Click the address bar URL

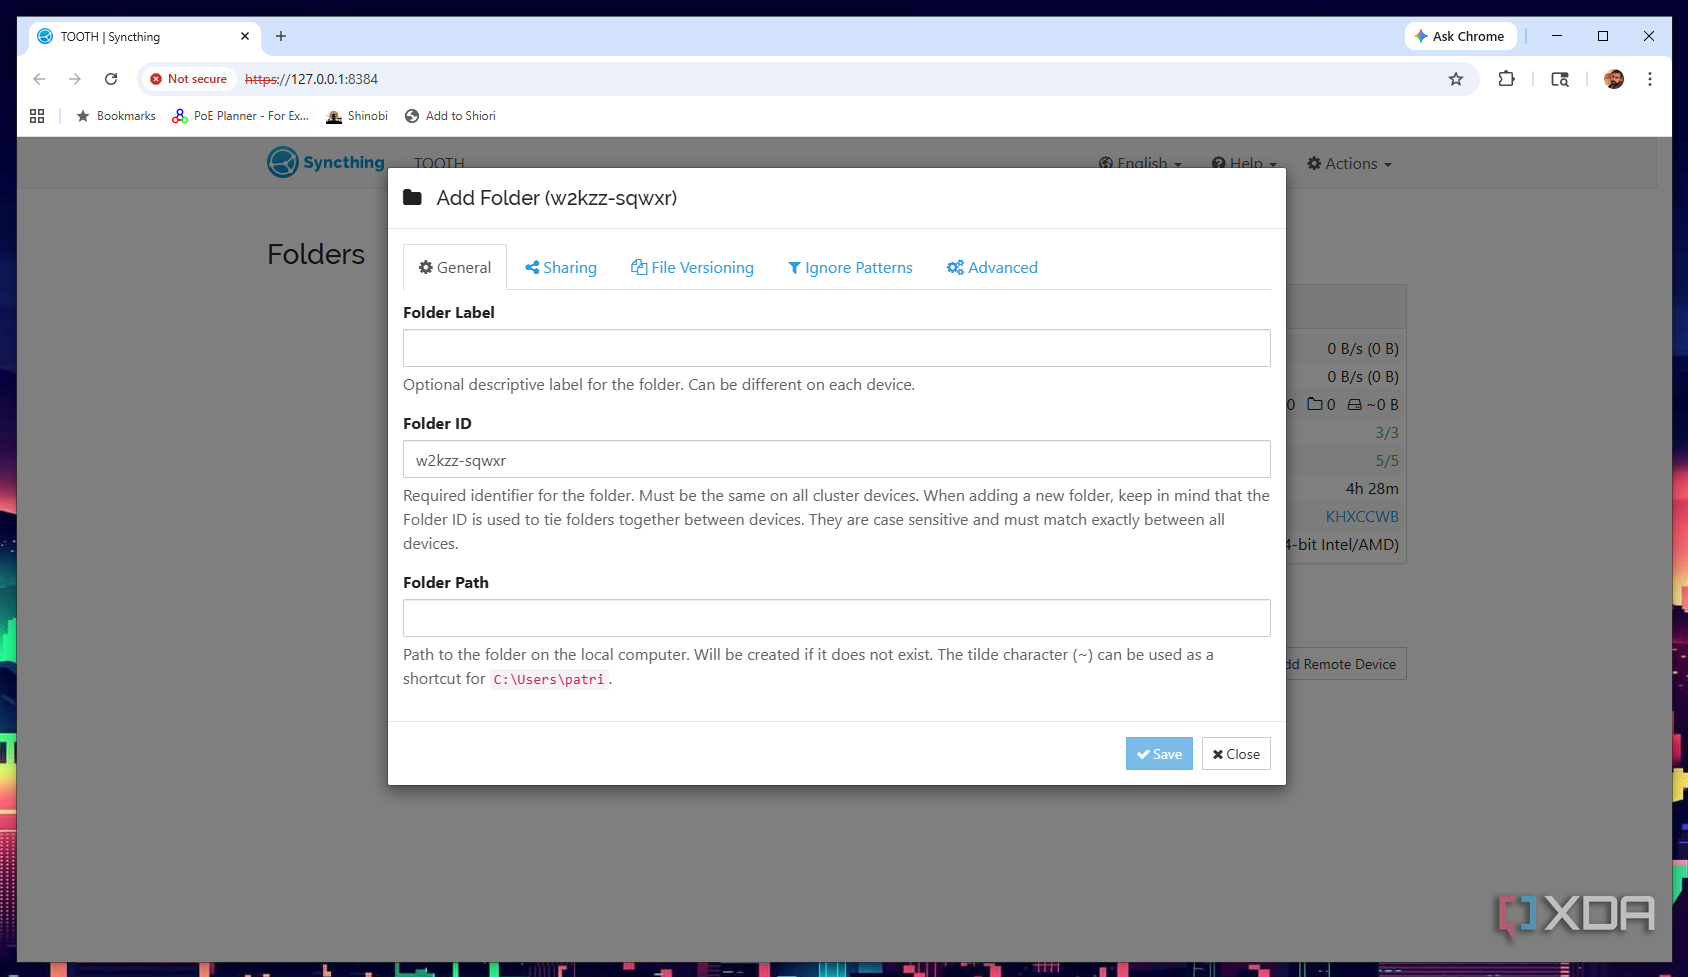(x=312, y=79)
